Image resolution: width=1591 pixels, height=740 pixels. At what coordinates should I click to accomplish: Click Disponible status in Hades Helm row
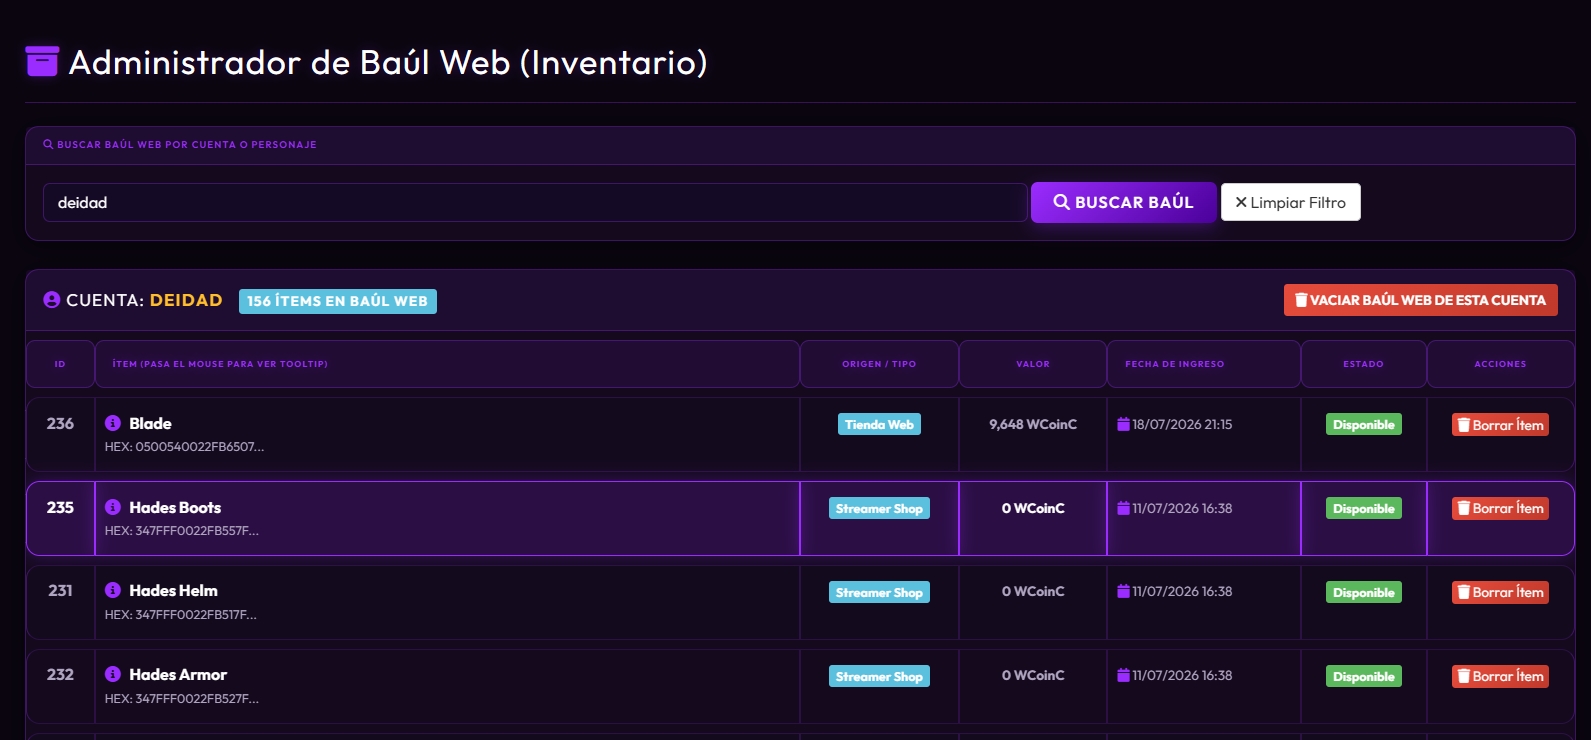[x=1363, y=592]
